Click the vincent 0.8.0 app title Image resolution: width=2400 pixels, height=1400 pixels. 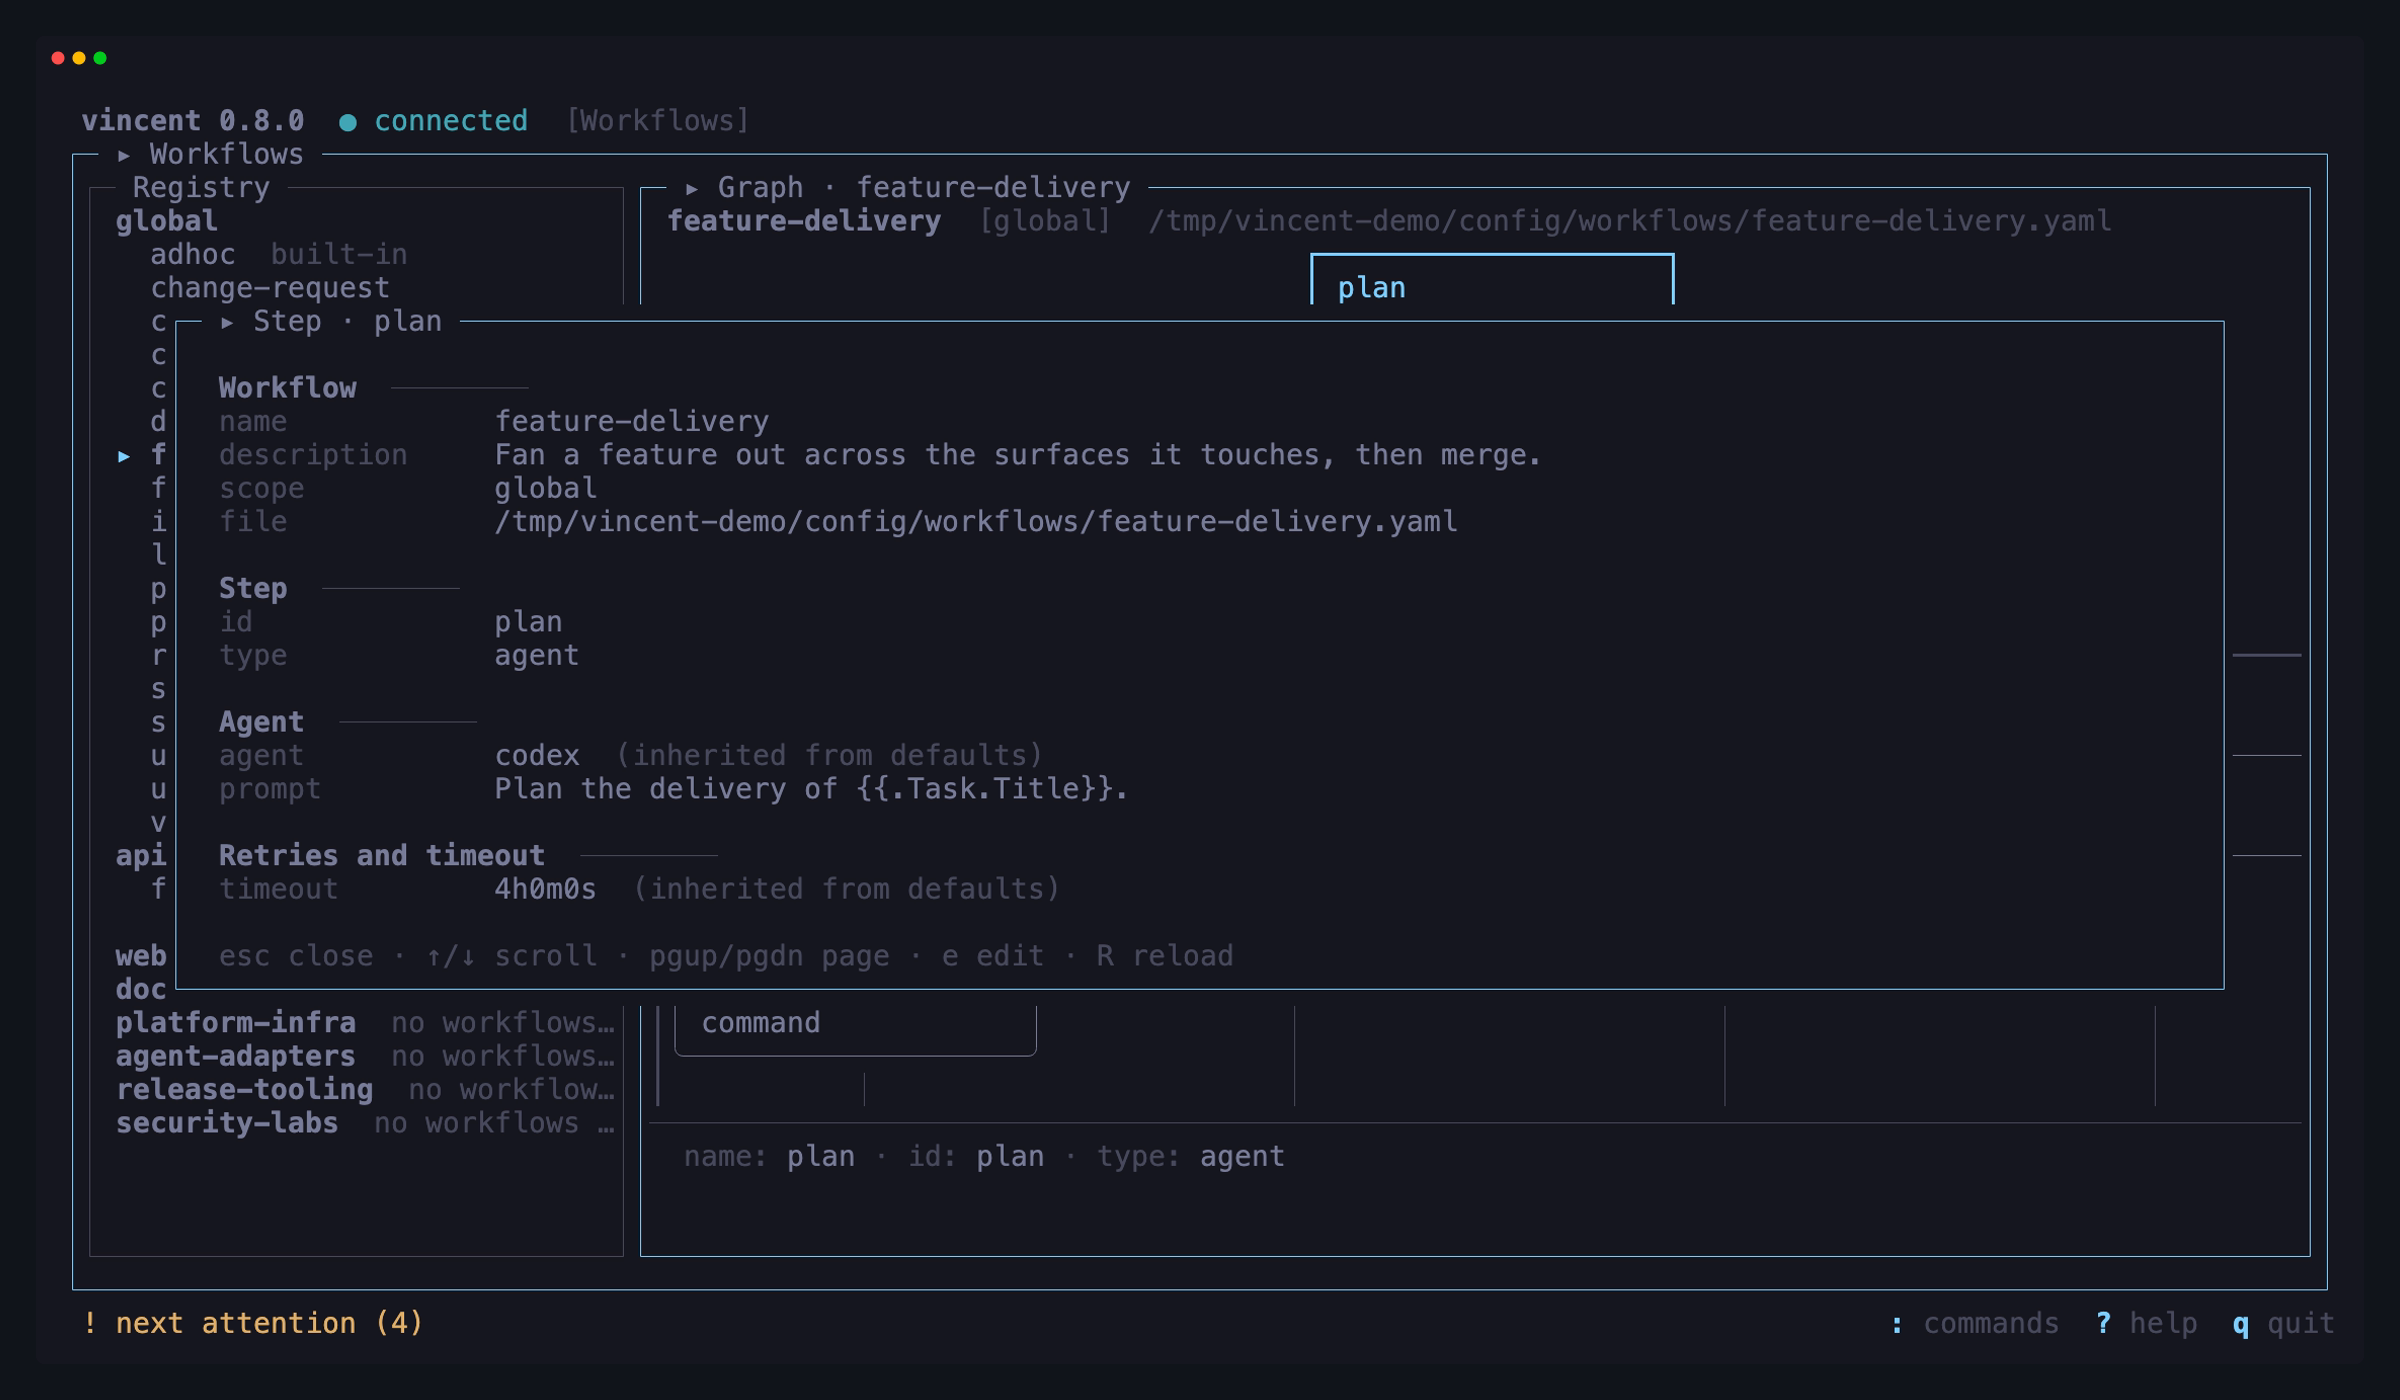pyautogui.click(x=193, y=121)
